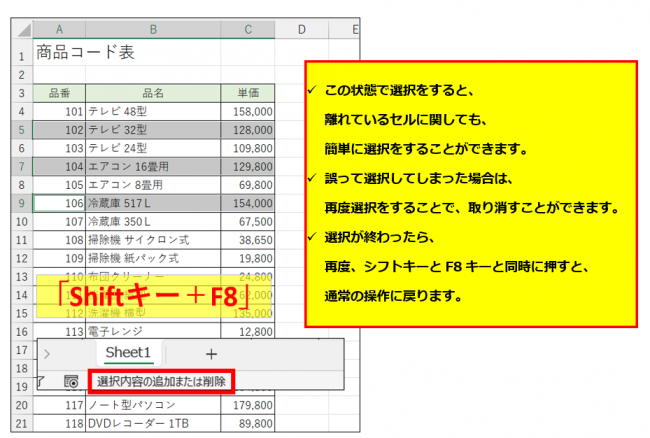
Task: Click row 5 header
Action: click(x=21, y=130)
